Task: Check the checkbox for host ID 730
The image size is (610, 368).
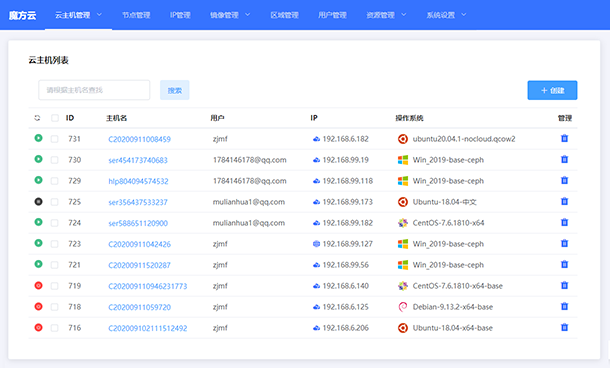Action: pos(54,160)
